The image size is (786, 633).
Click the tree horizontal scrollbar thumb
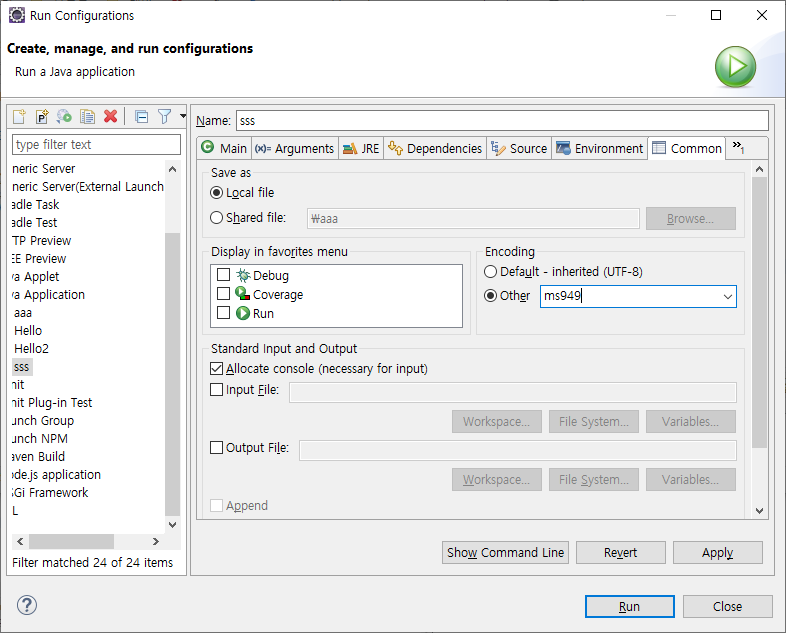(71, 541)
